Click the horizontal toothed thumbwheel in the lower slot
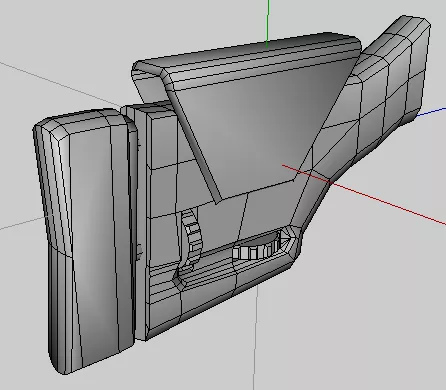446x390 pixels. 257,251
